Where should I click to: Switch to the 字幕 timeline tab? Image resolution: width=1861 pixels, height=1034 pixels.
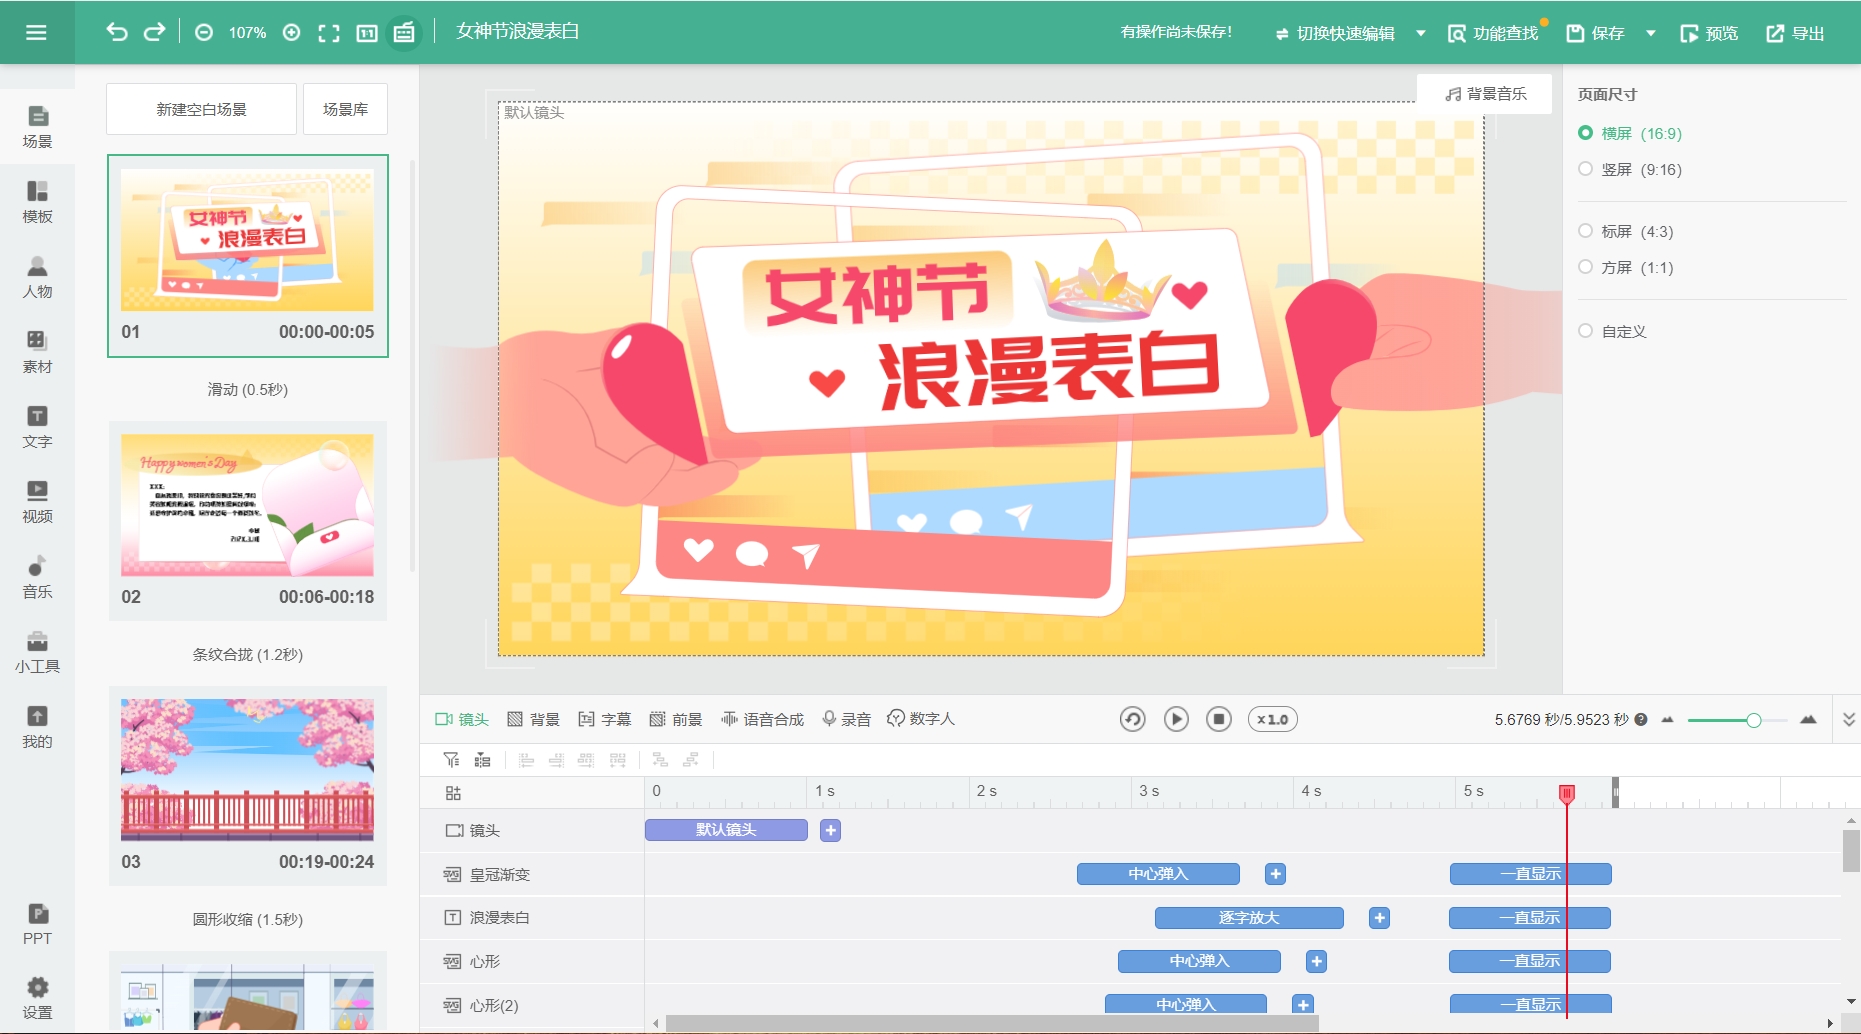604,719
